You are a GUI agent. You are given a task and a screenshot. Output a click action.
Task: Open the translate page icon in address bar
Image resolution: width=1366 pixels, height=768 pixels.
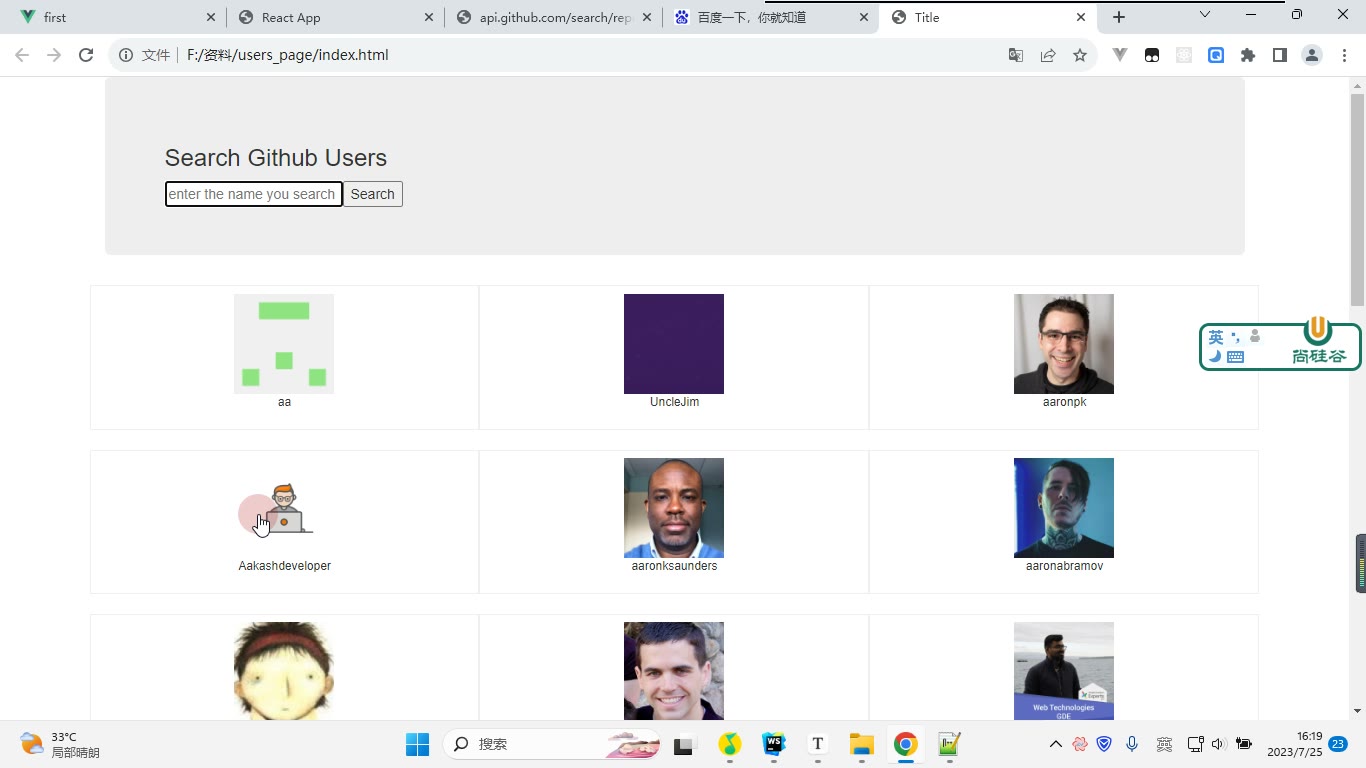1016,56
